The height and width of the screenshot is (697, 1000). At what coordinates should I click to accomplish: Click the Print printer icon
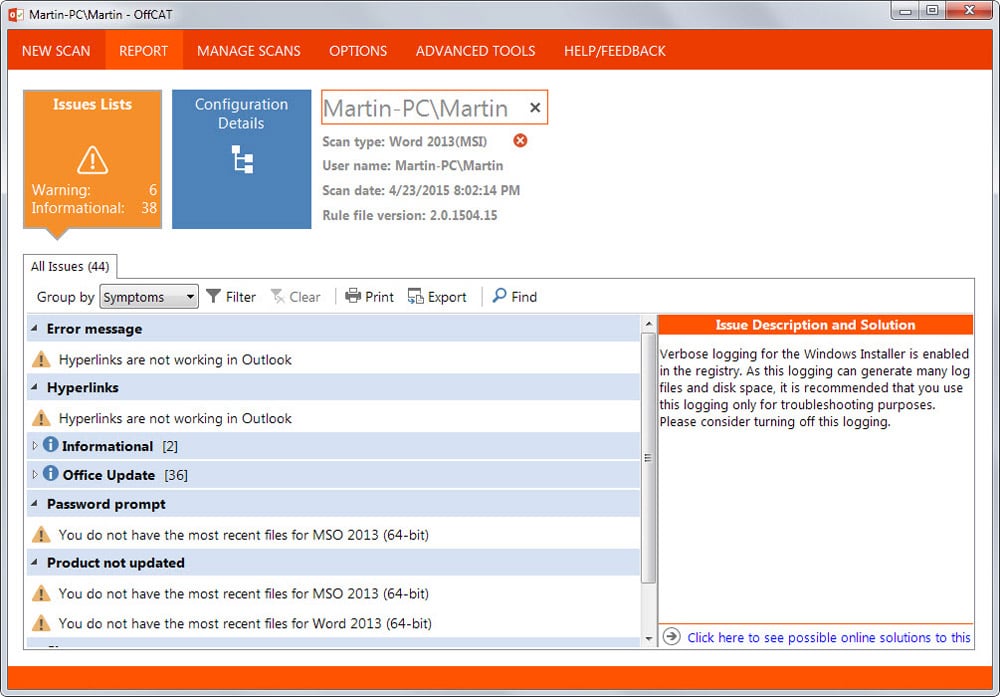353,296
